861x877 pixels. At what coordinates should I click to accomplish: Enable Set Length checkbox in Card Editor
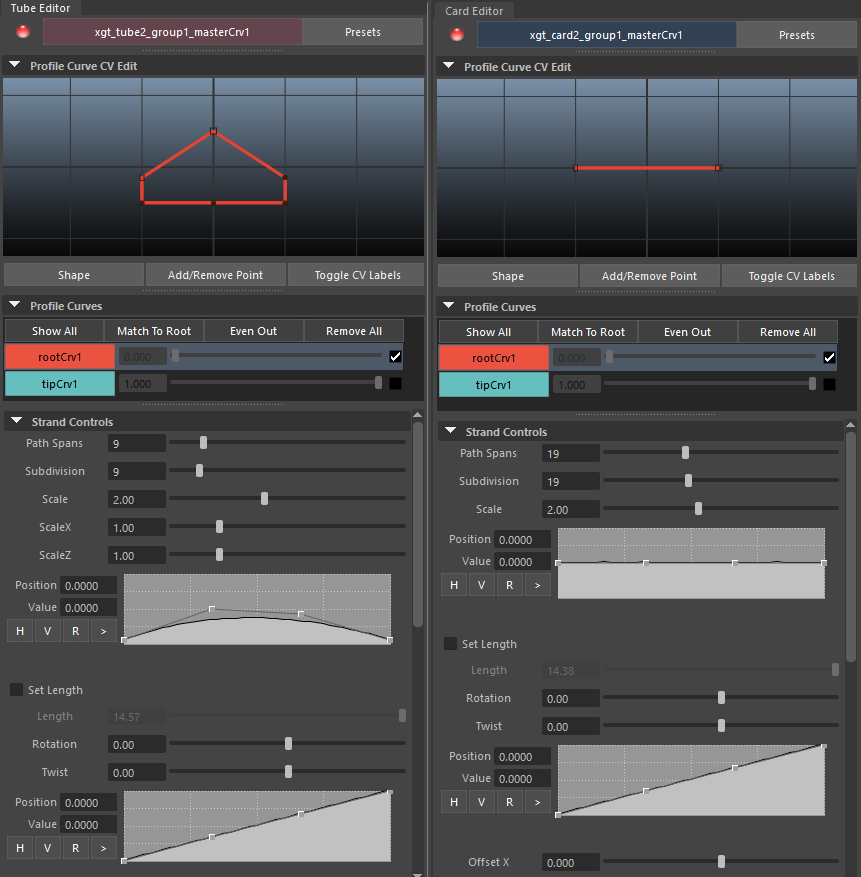coord(451,644)
